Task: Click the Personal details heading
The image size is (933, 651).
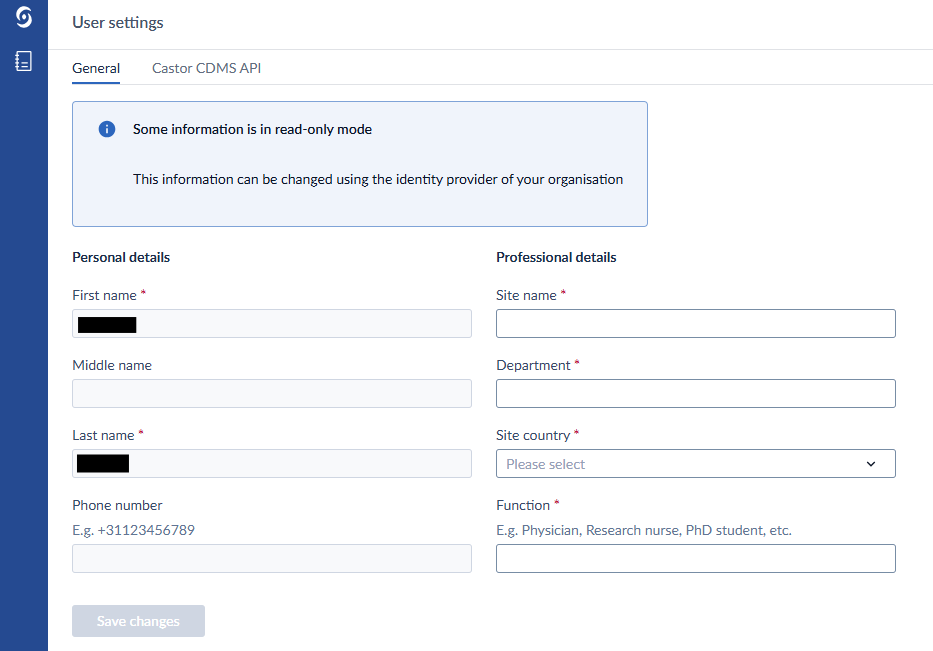Action: [x=121, y=258]
